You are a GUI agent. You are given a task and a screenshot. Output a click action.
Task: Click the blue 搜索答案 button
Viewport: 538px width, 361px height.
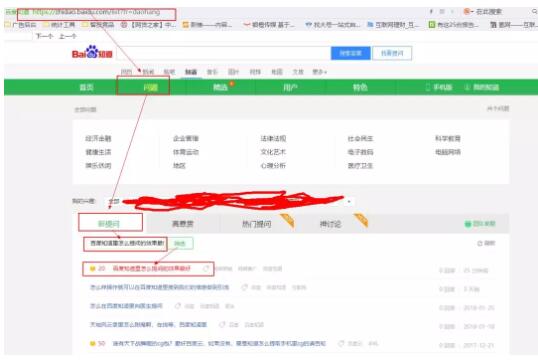pyautogui.click(x=351, y=53)
